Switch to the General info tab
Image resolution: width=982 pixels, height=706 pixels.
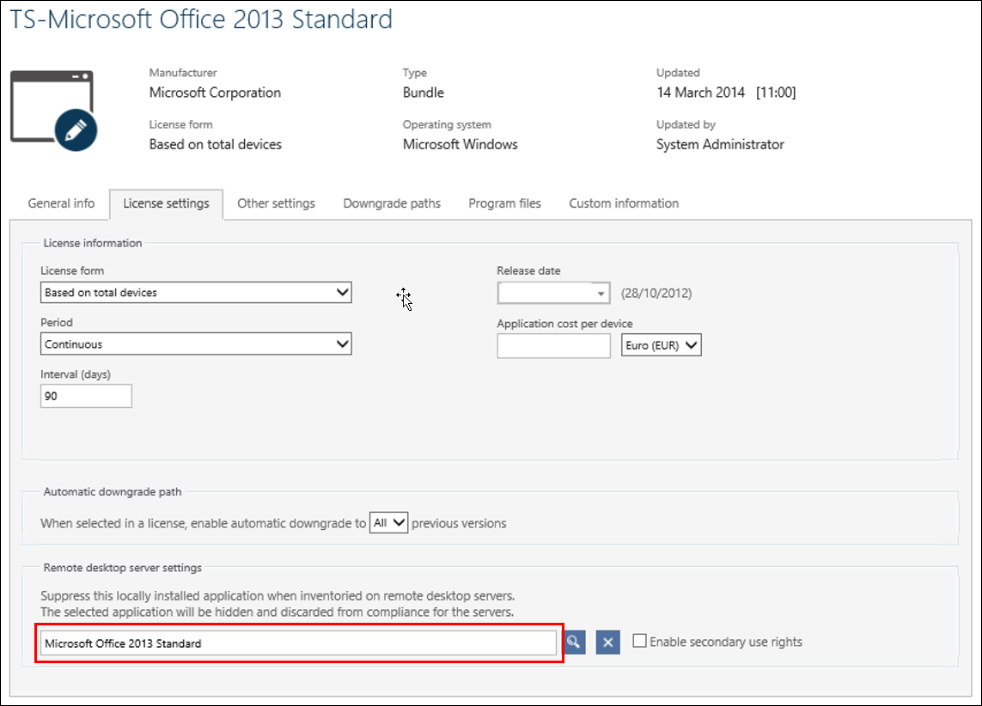(x=61, y=203)
